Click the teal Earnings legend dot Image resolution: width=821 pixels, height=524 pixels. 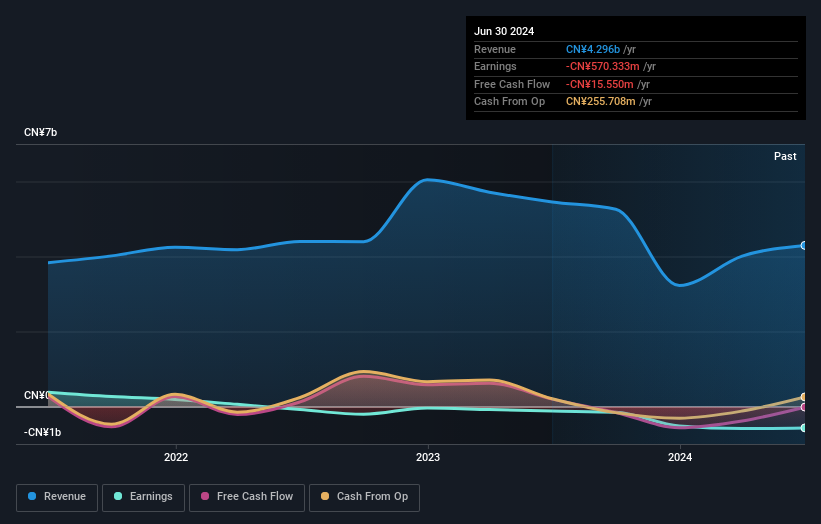[118, 496]
